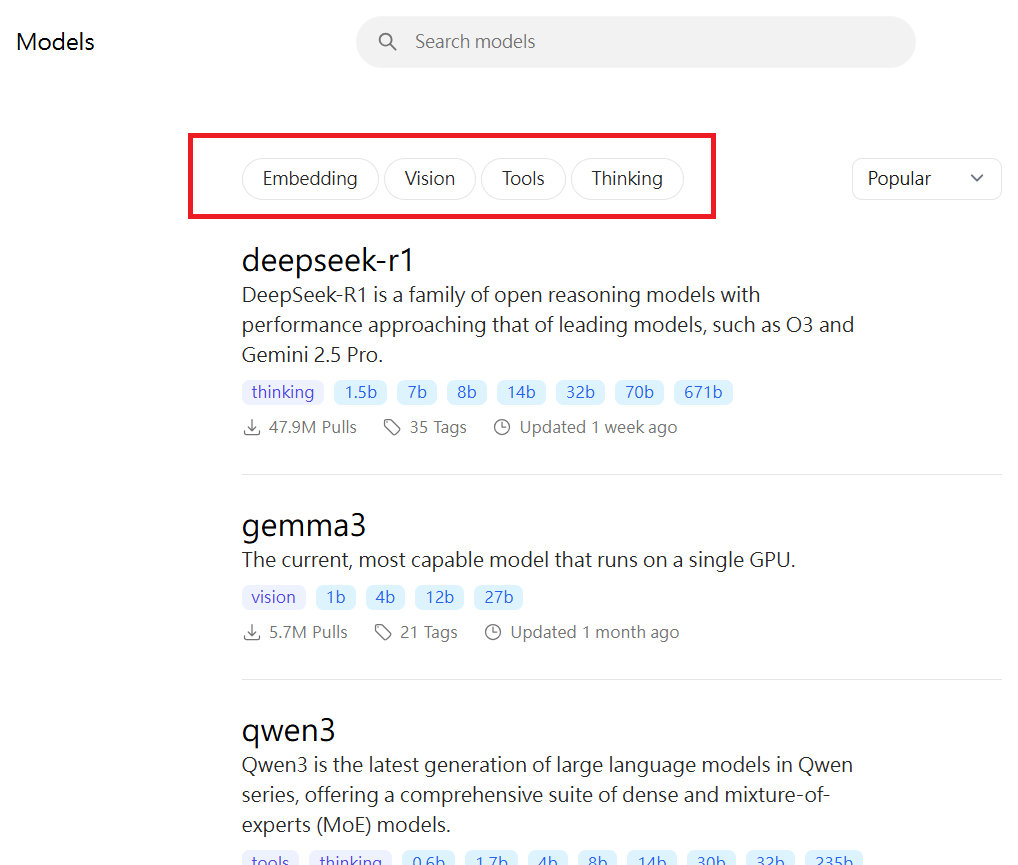This screenshot has width=1018, height=865.
Task: Select the 70b size tag of deepseek-r1
Action: click(639, 392)
